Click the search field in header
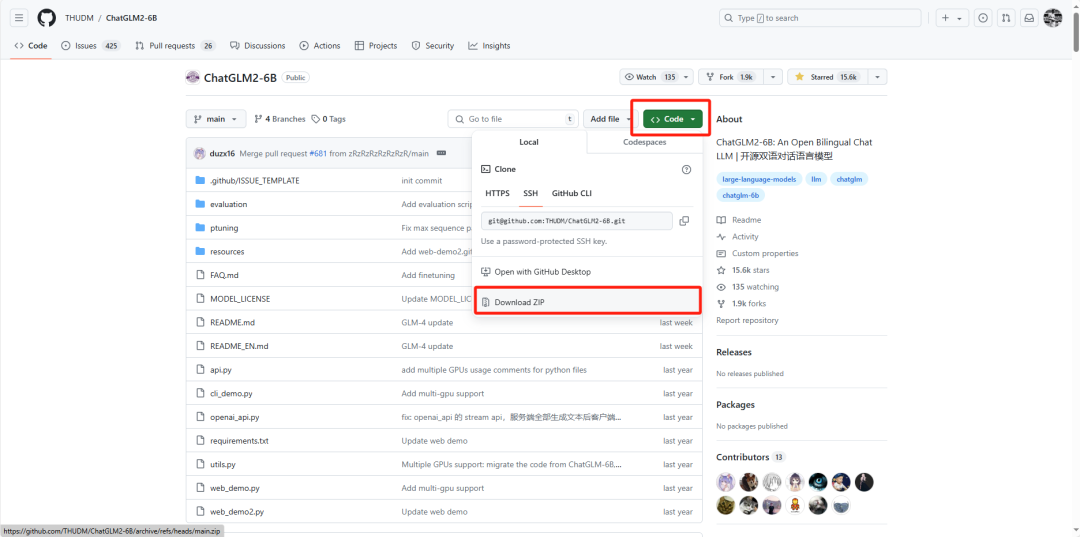The width and height of the screenshot is (1080, 537). pyautogui.click(x=820, y=19)
